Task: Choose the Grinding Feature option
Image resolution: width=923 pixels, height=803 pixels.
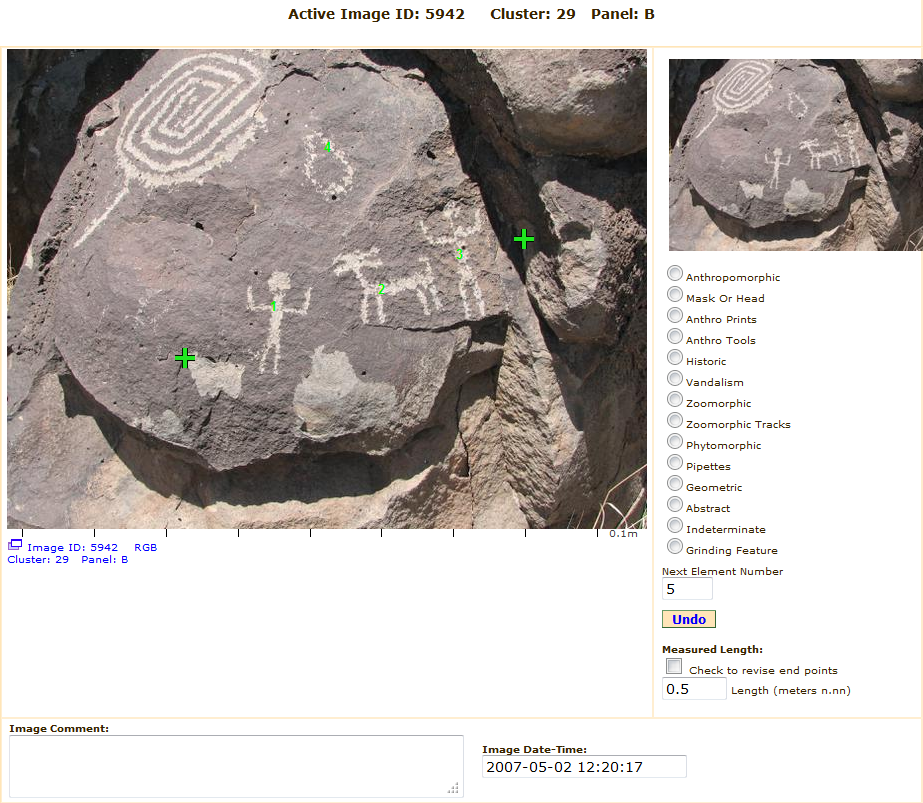Action: 676,547
